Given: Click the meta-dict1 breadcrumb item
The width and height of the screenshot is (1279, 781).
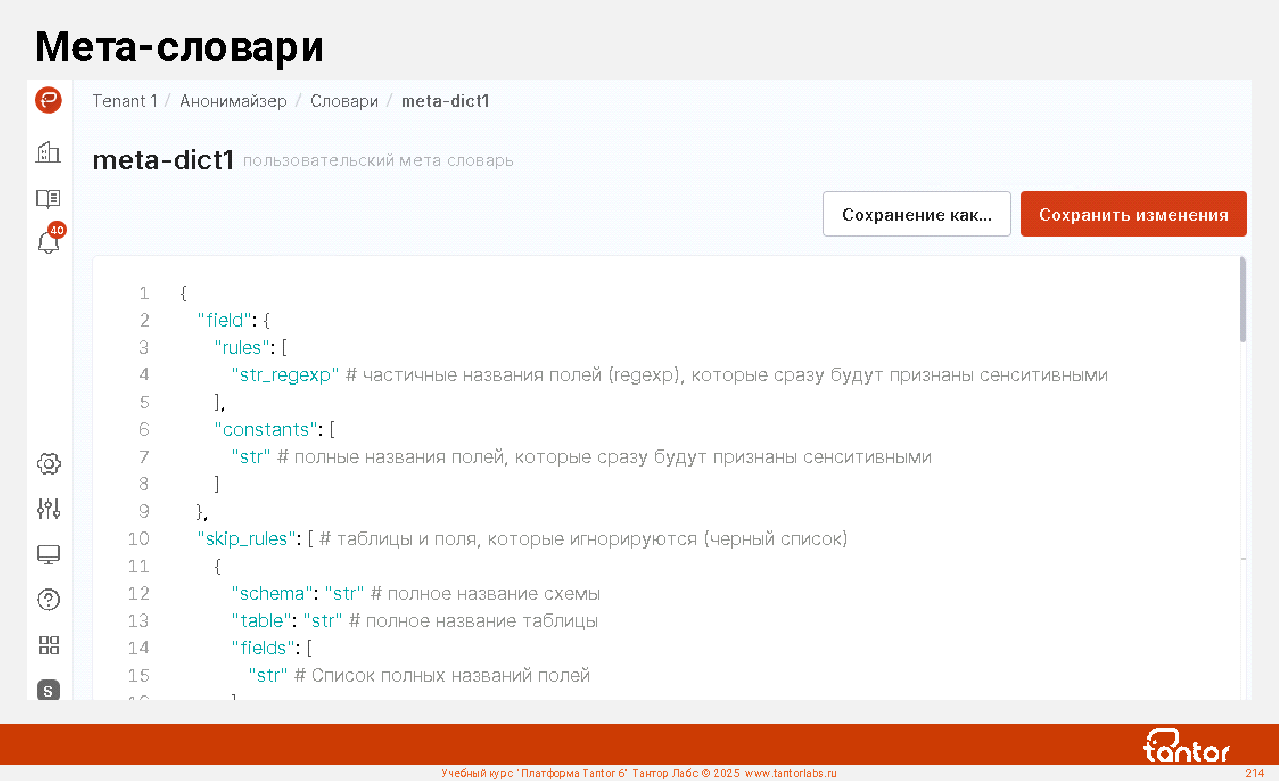Looking at the screenshot, I should (x=445, y=101).
